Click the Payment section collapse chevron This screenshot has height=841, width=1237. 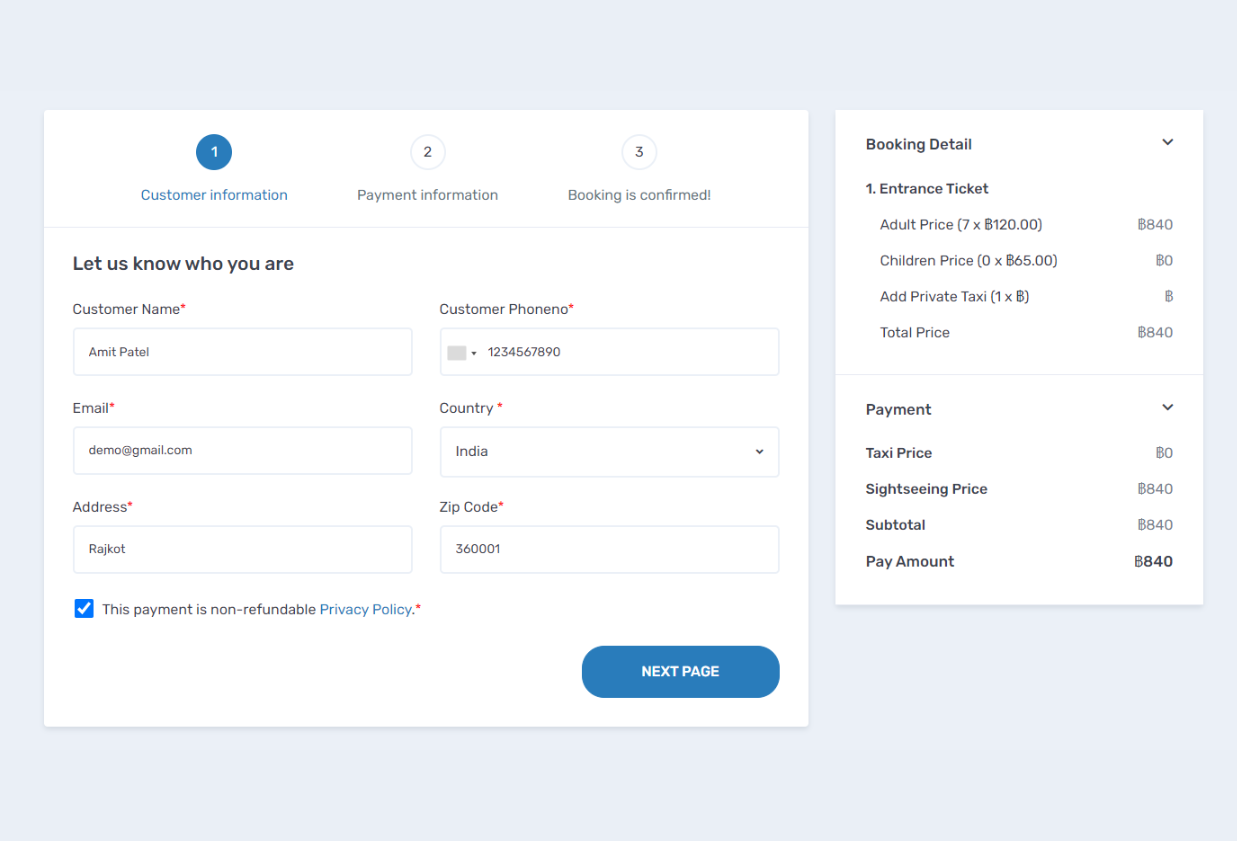point(1167,408)
